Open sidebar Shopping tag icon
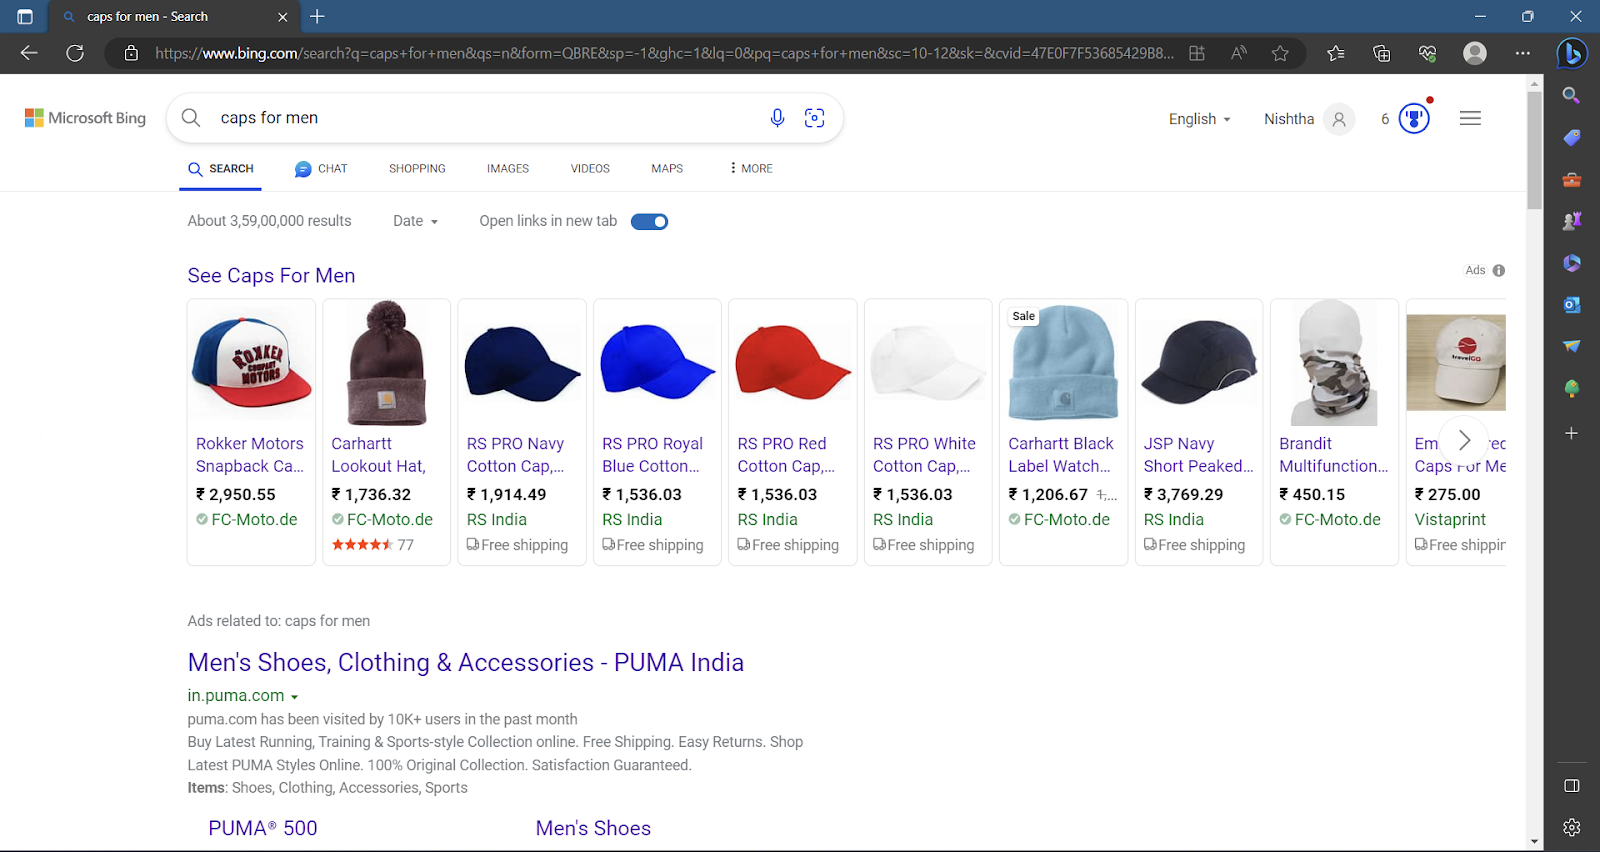Image resolution: width=1600 pixels, height=852 pixels. (1572, 137)
